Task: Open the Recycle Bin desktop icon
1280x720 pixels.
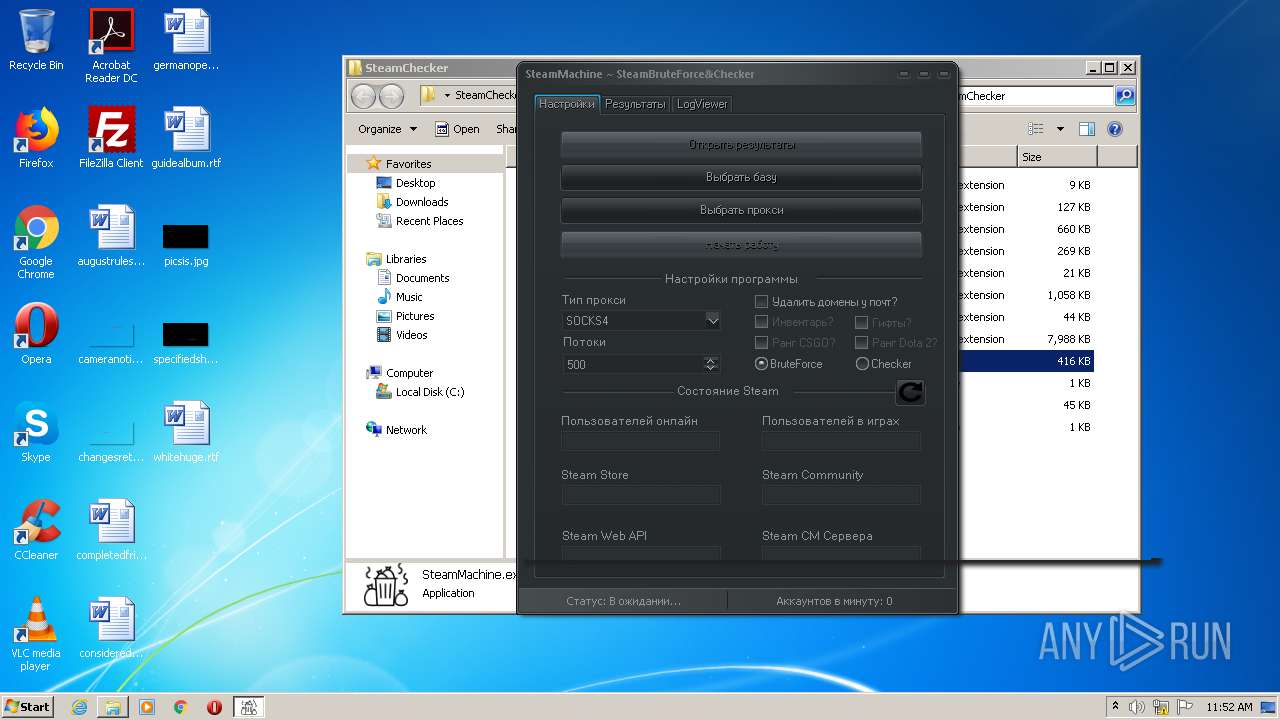Action: (36, 40)
